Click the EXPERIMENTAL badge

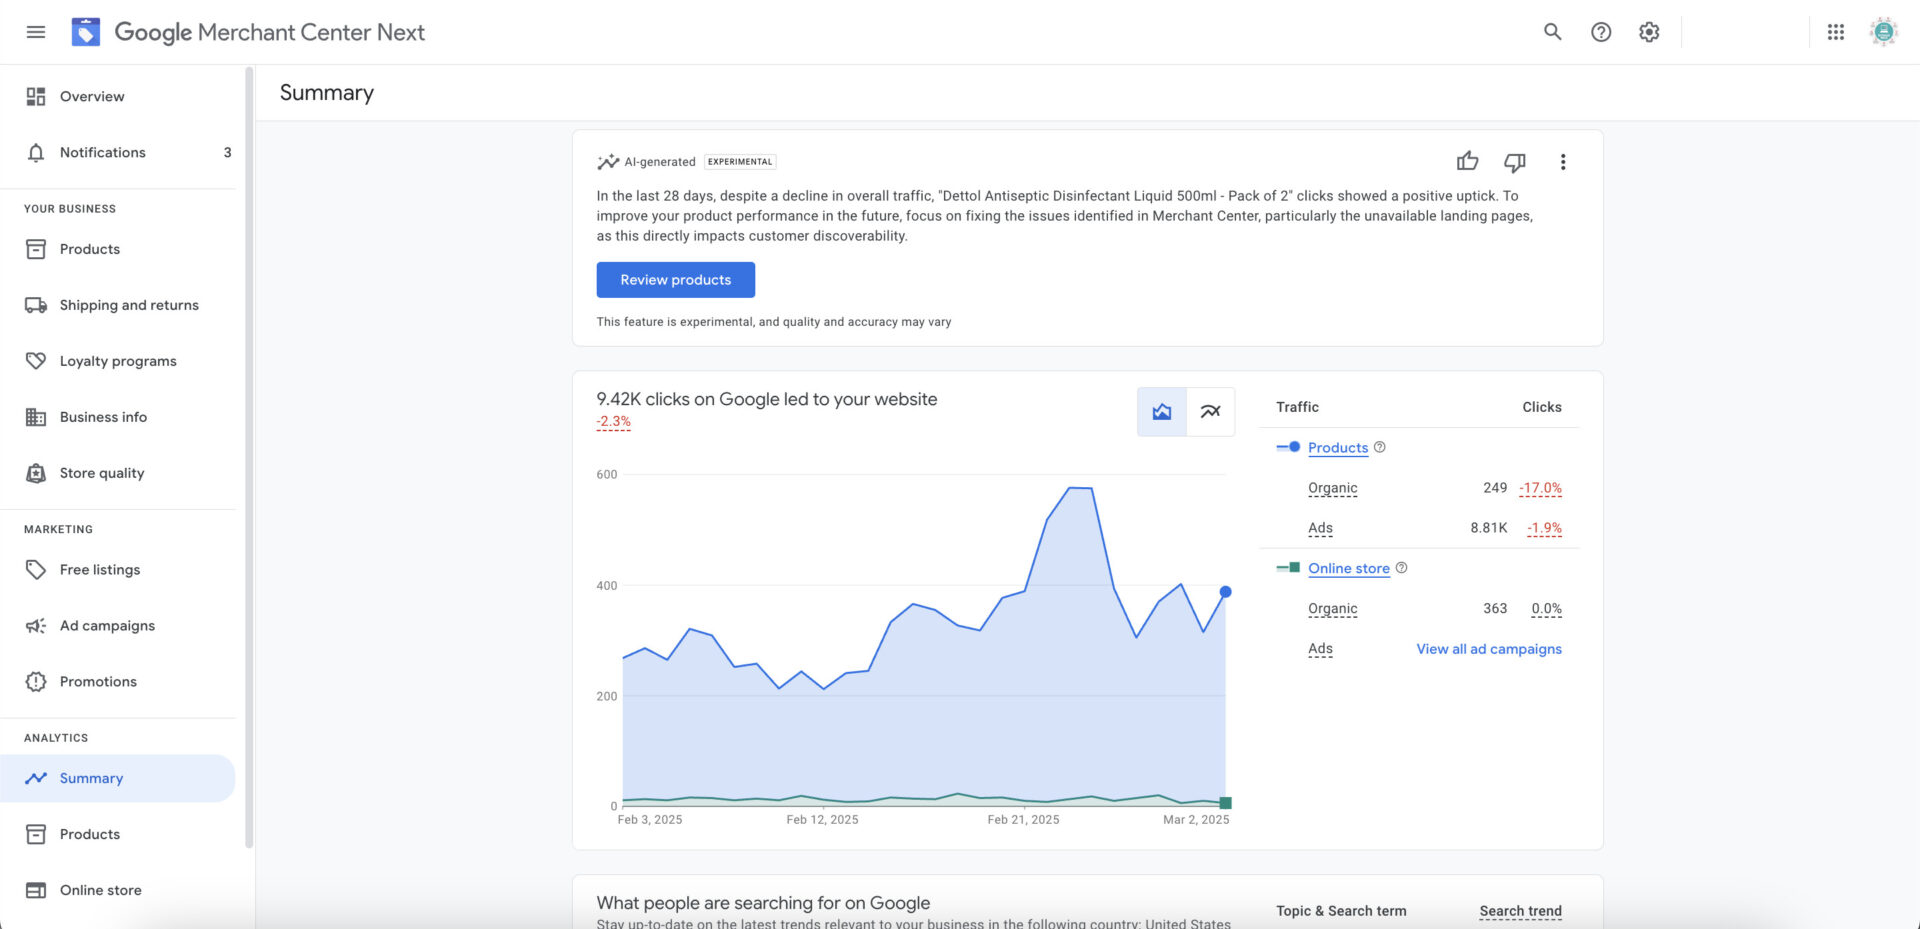(740, 162)
